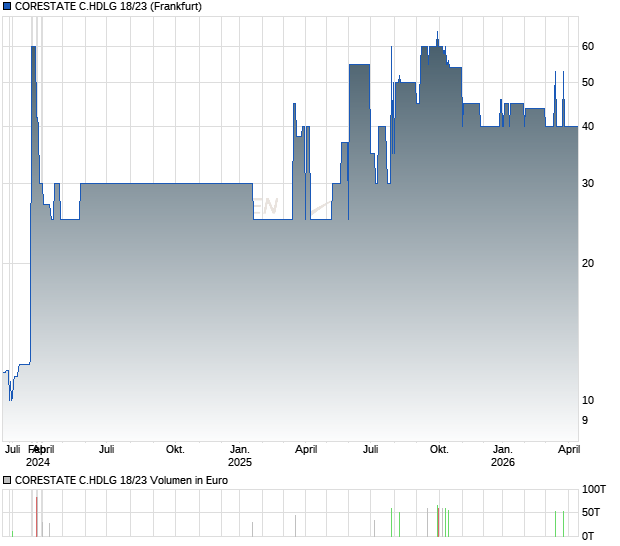Image resolution: width=620 pixels, height=546 pixels.
Task: Click the price axis label 60
Action: [x=588, y=47]
